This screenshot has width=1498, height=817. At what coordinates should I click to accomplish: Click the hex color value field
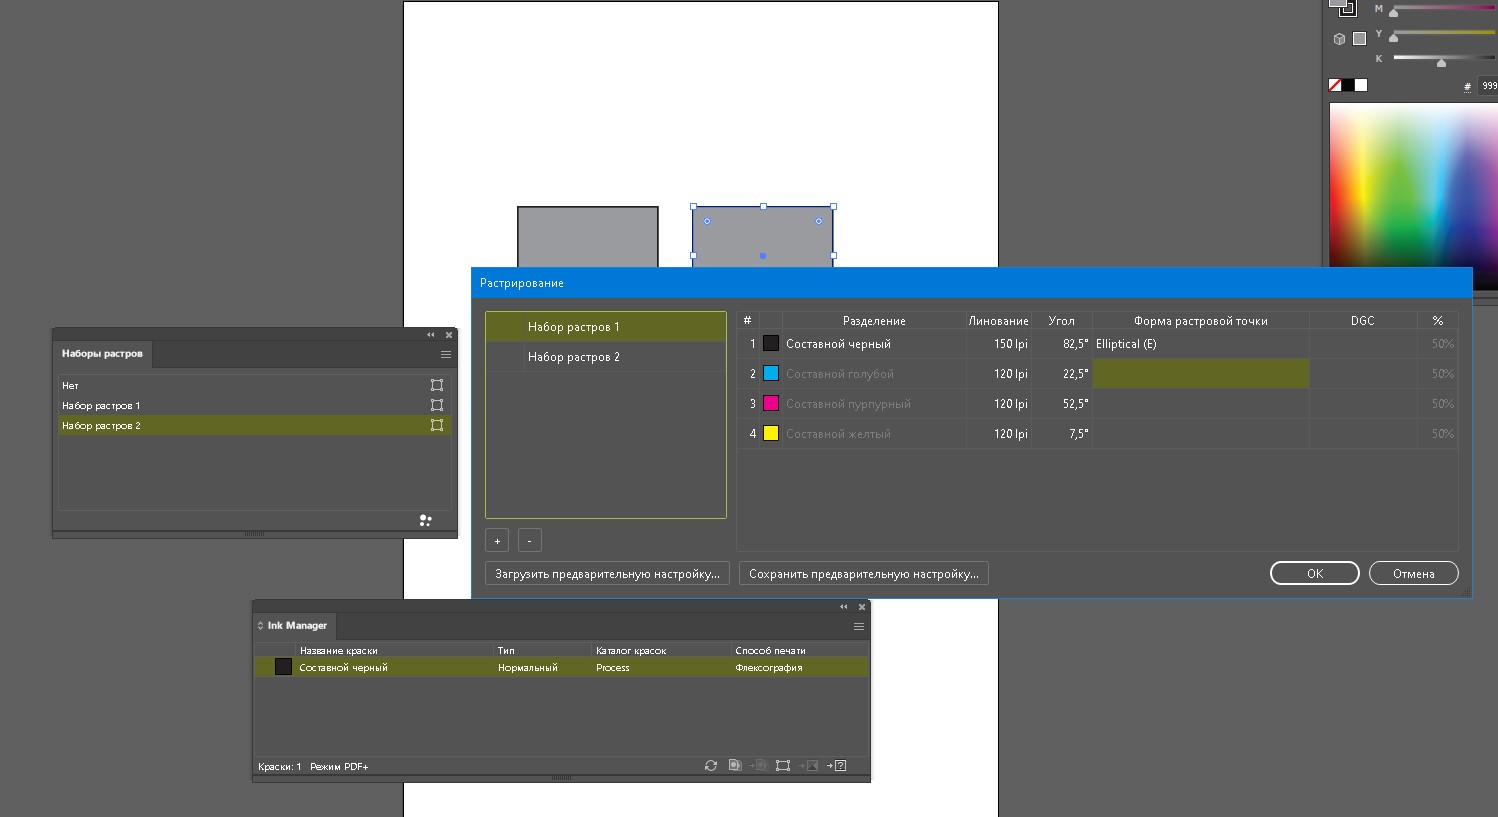point(1488,86)
